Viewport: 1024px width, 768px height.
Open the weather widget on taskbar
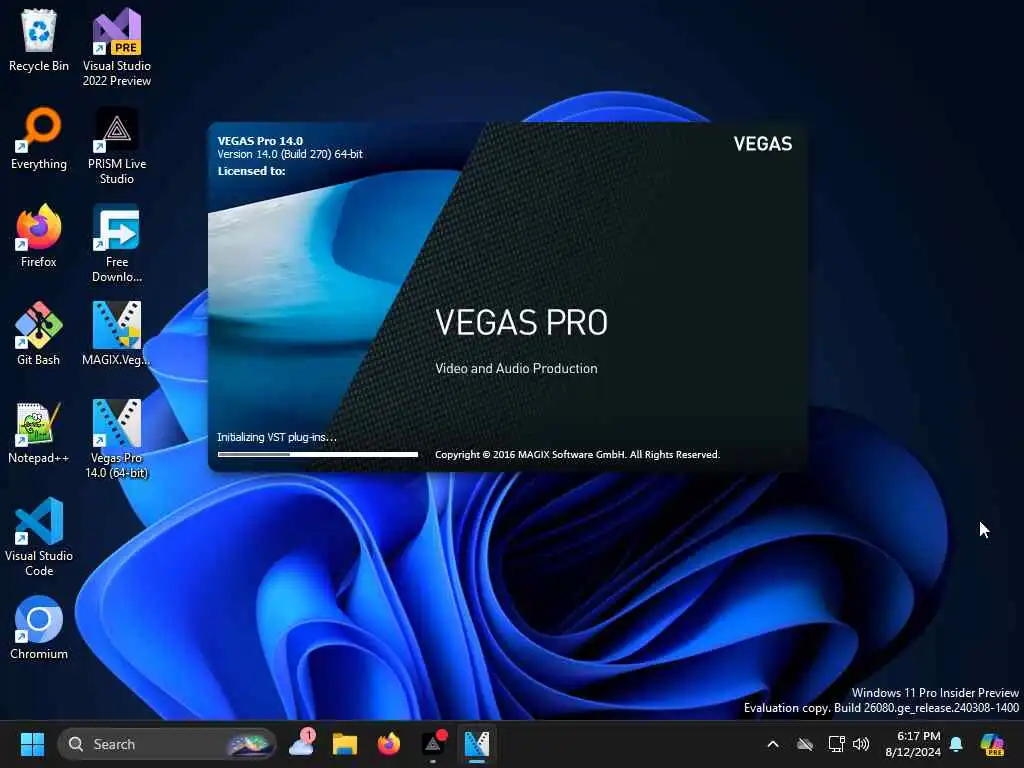pos(302,744)
